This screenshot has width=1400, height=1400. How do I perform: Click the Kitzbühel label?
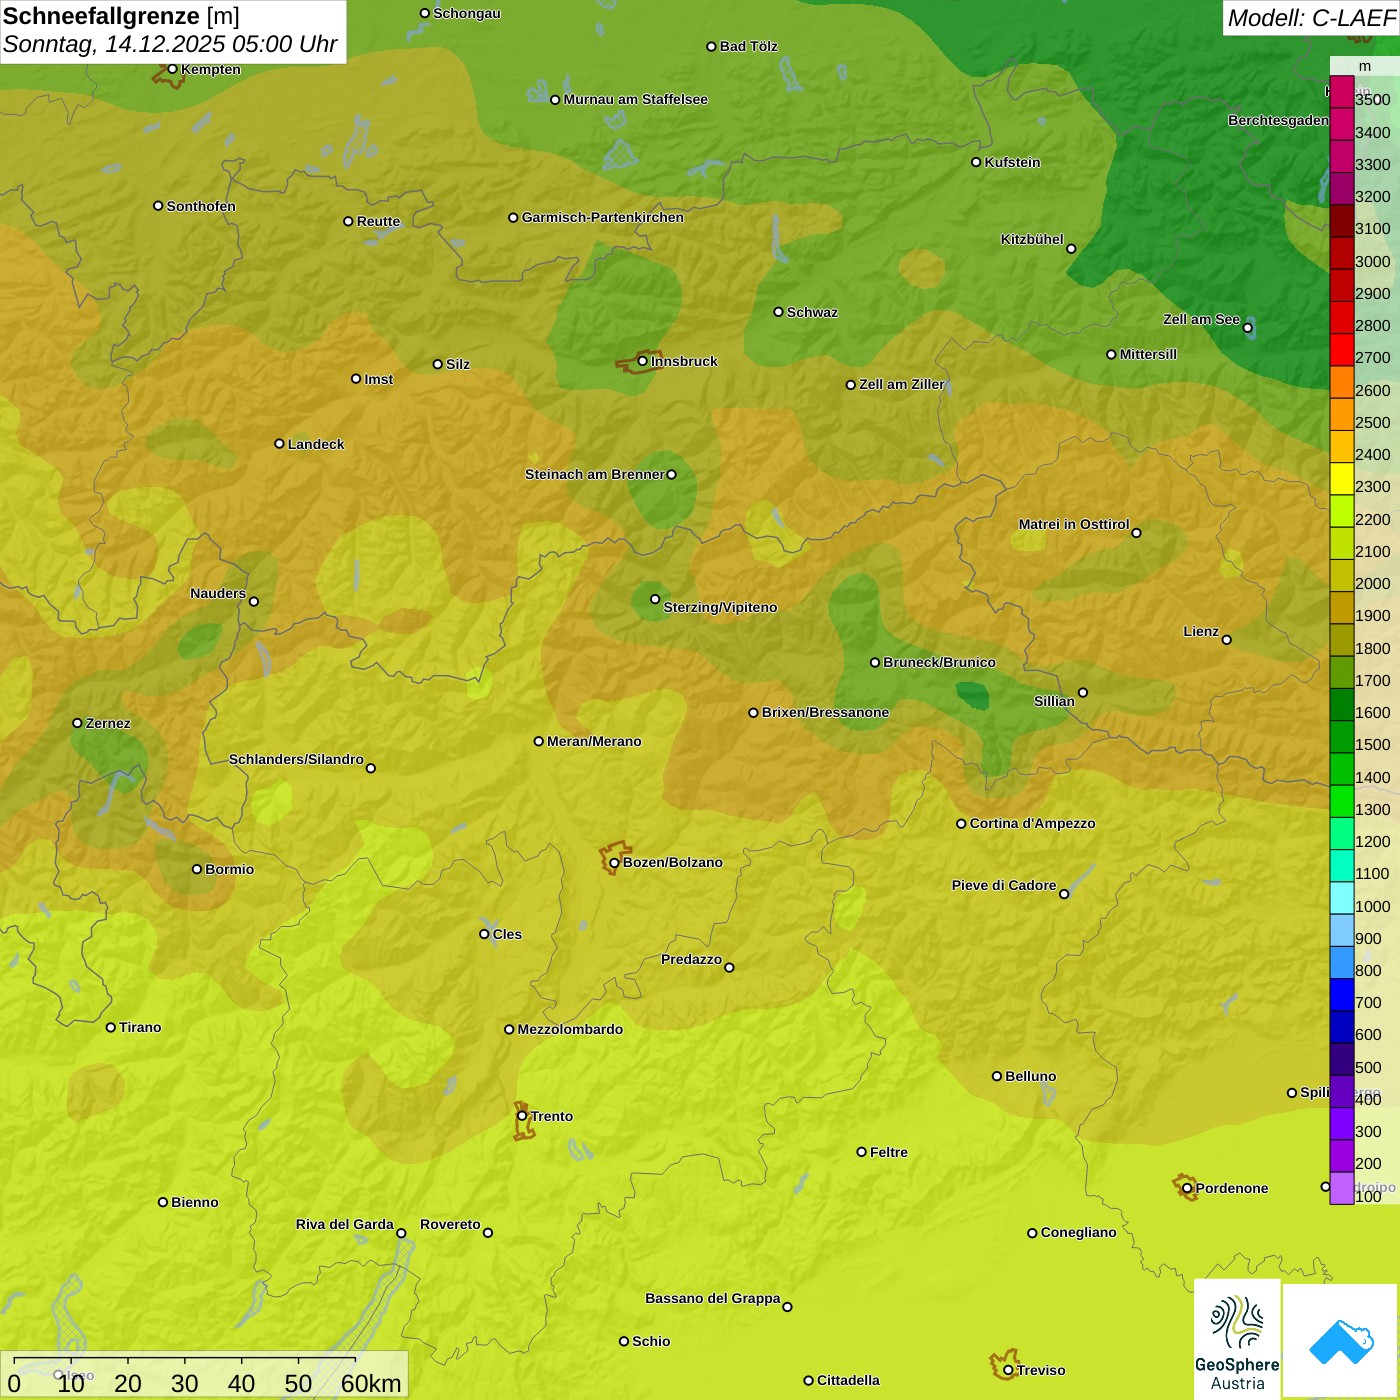[1032, 239]
